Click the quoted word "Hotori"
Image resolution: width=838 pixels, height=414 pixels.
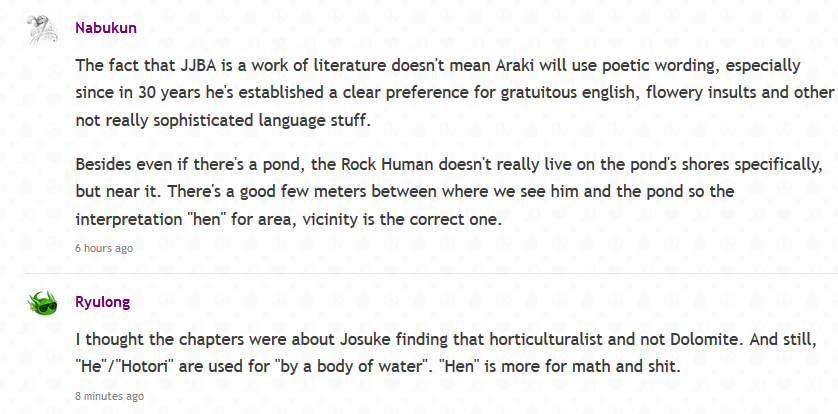pos(124,368)
